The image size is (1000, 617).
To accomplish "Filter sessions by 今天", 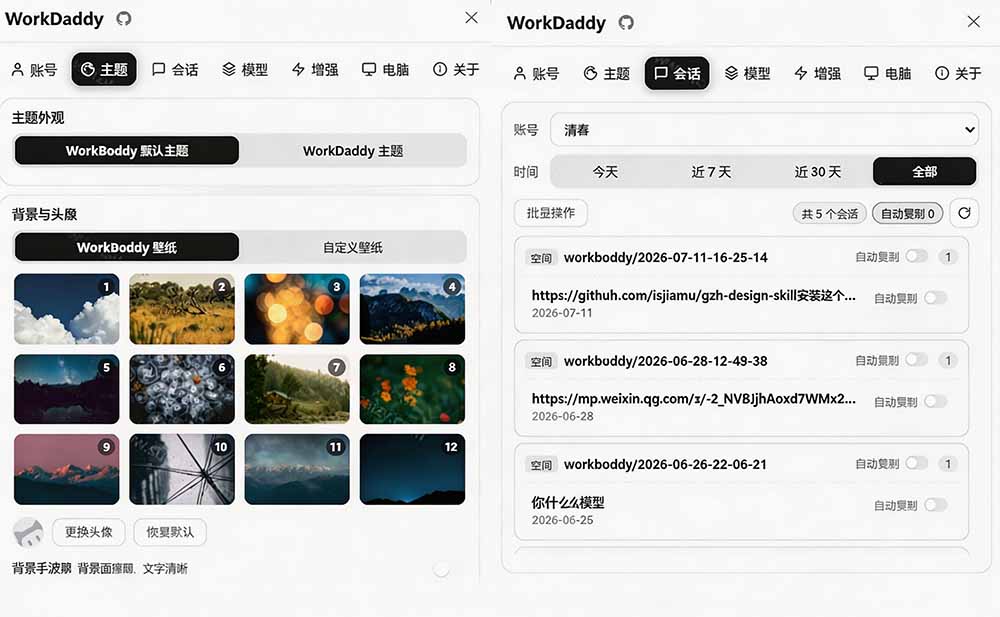I will coord(605,172).
